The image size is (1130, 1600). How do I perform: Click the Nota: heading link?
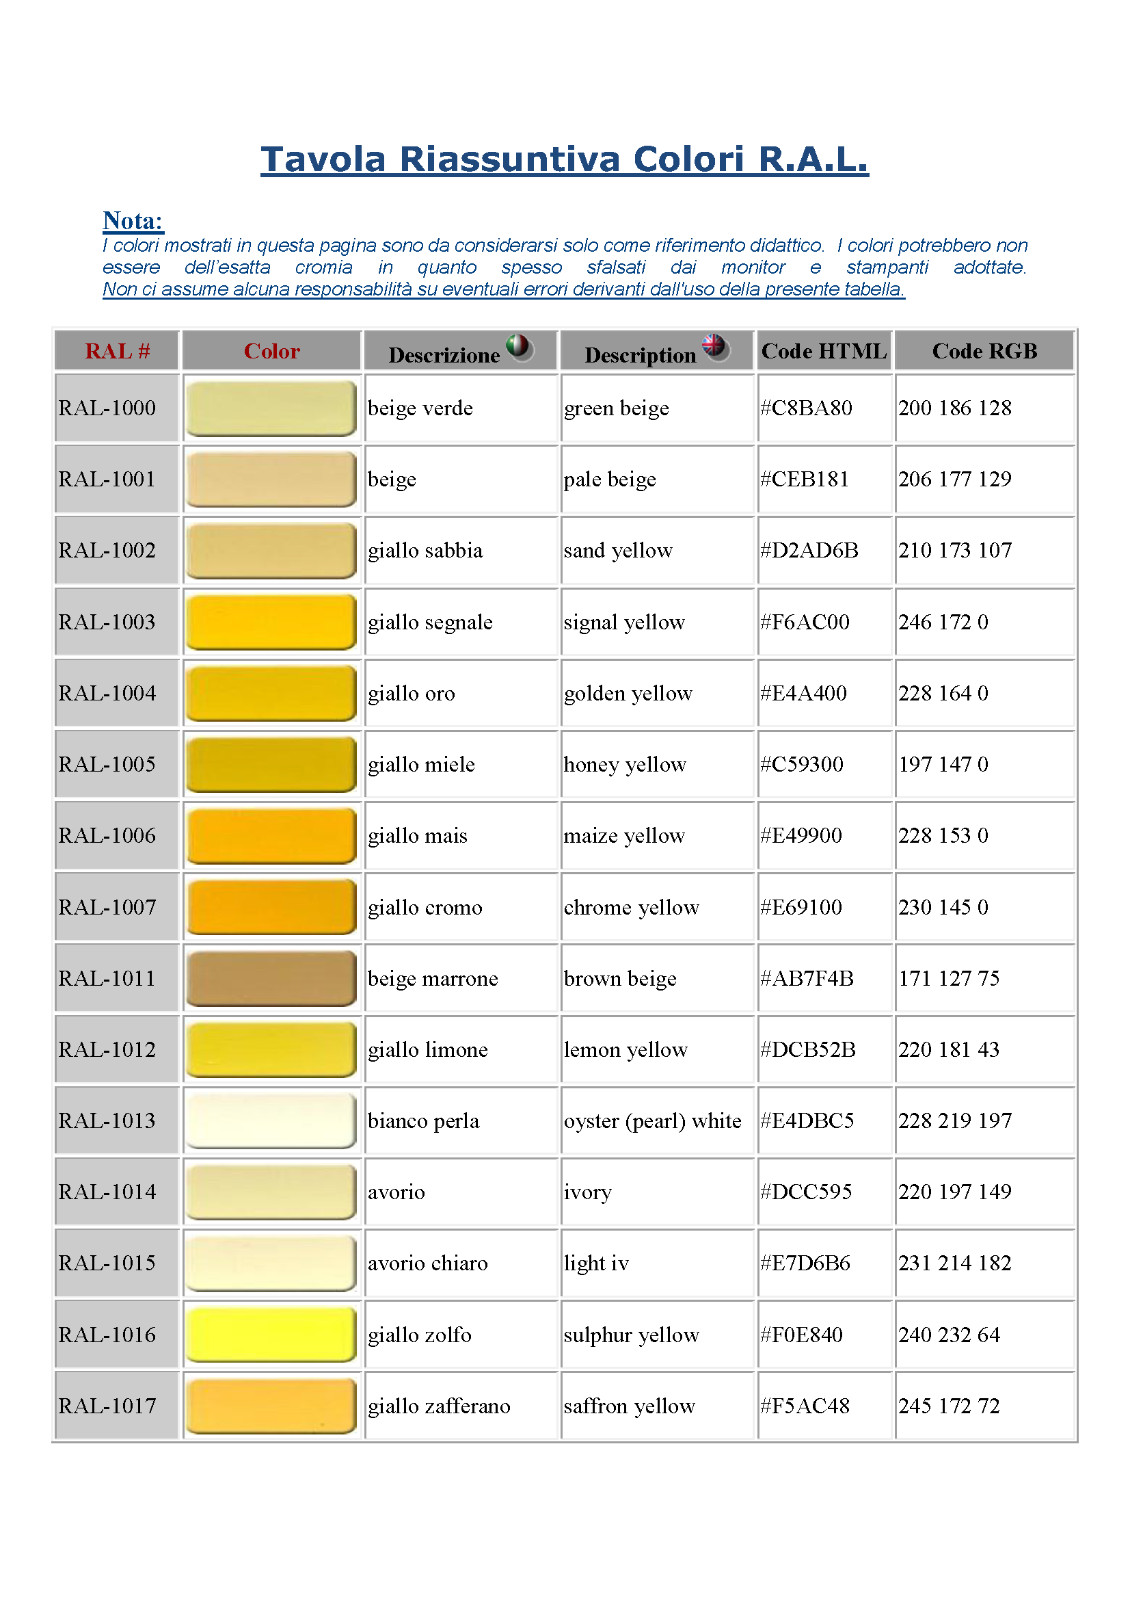[133, 221]
